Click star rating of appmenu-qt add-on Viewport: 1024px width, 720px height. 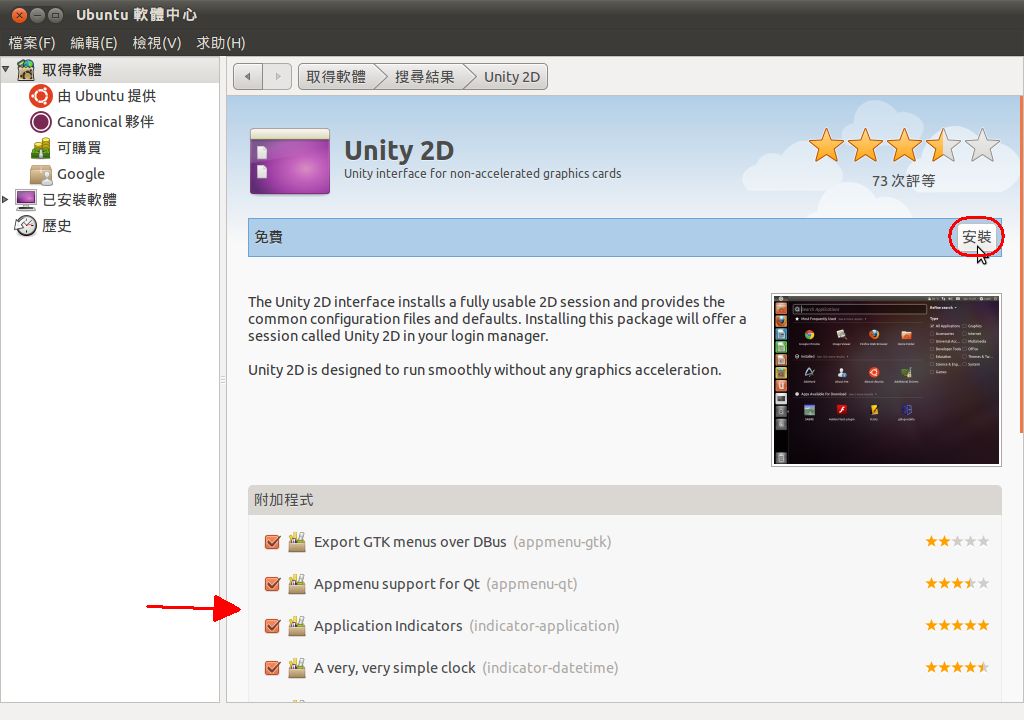click(x=957, y=583)
